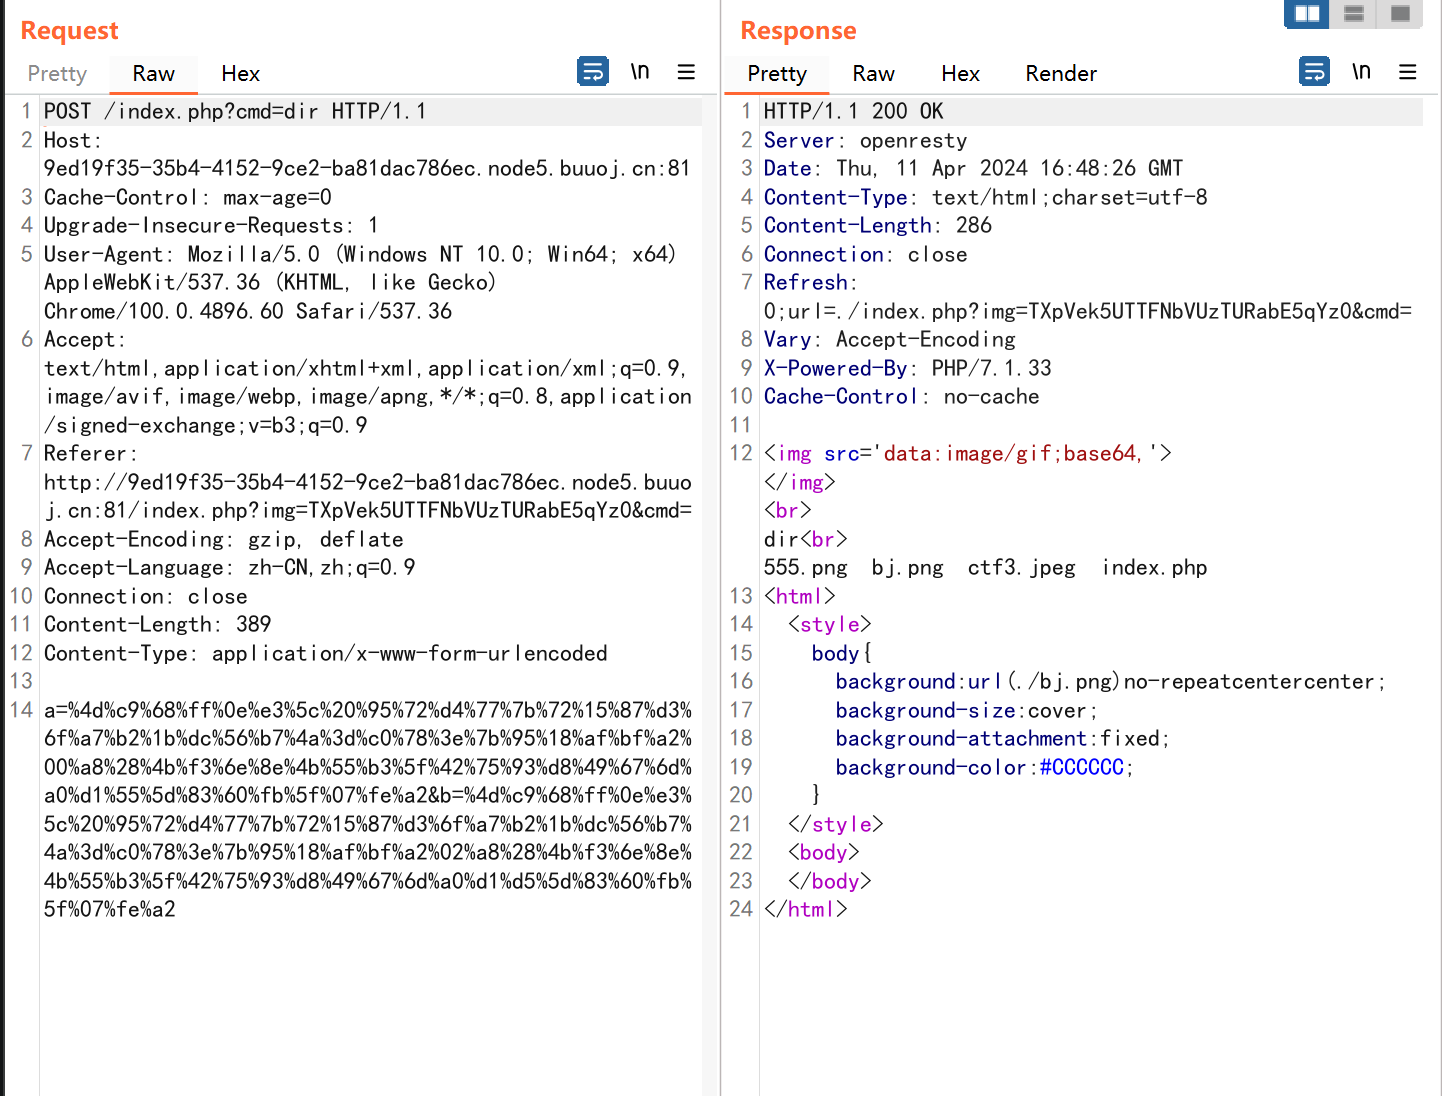Click the Cache-Control: no-cache response header
1442x1096 pixels.
click(902, 396)
